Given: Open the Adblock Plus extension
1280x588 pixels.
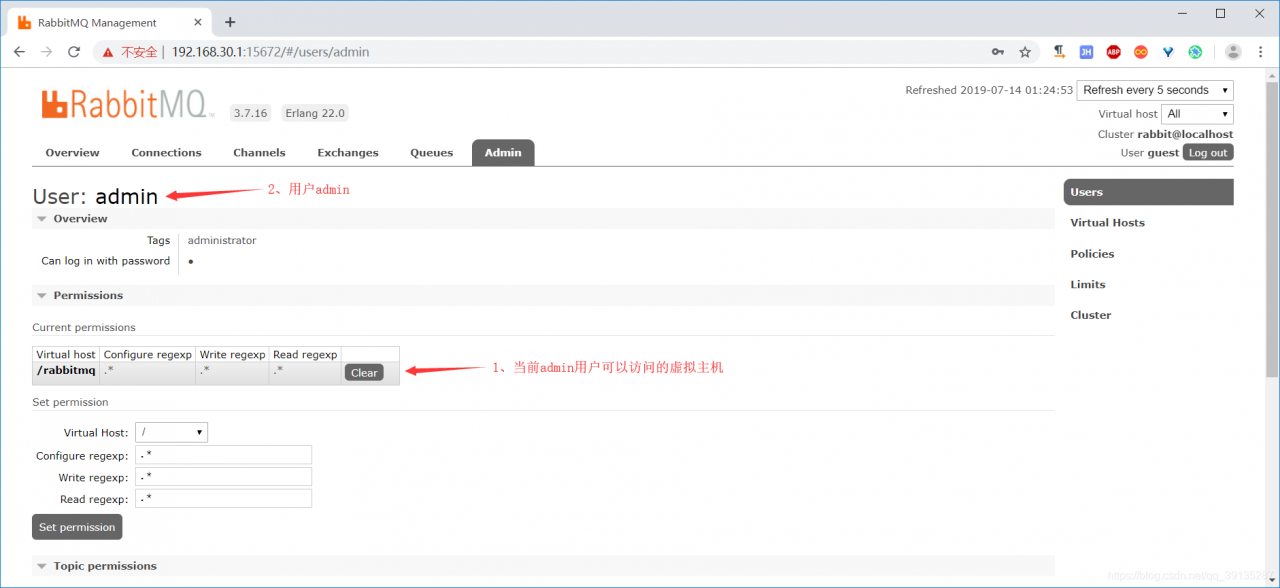Looking at the screenshot, I should click(1113, 52).
